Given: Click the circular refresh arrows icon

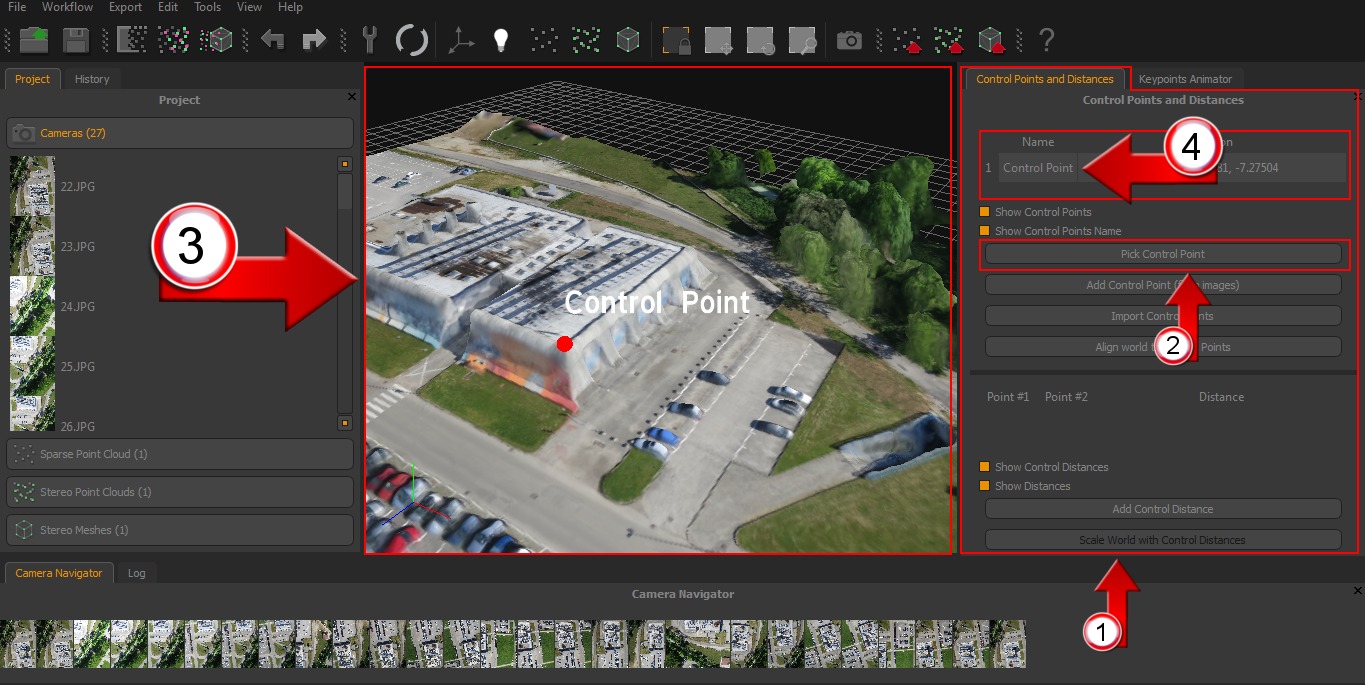Looking at the screenshot, I should click(411, 40).
